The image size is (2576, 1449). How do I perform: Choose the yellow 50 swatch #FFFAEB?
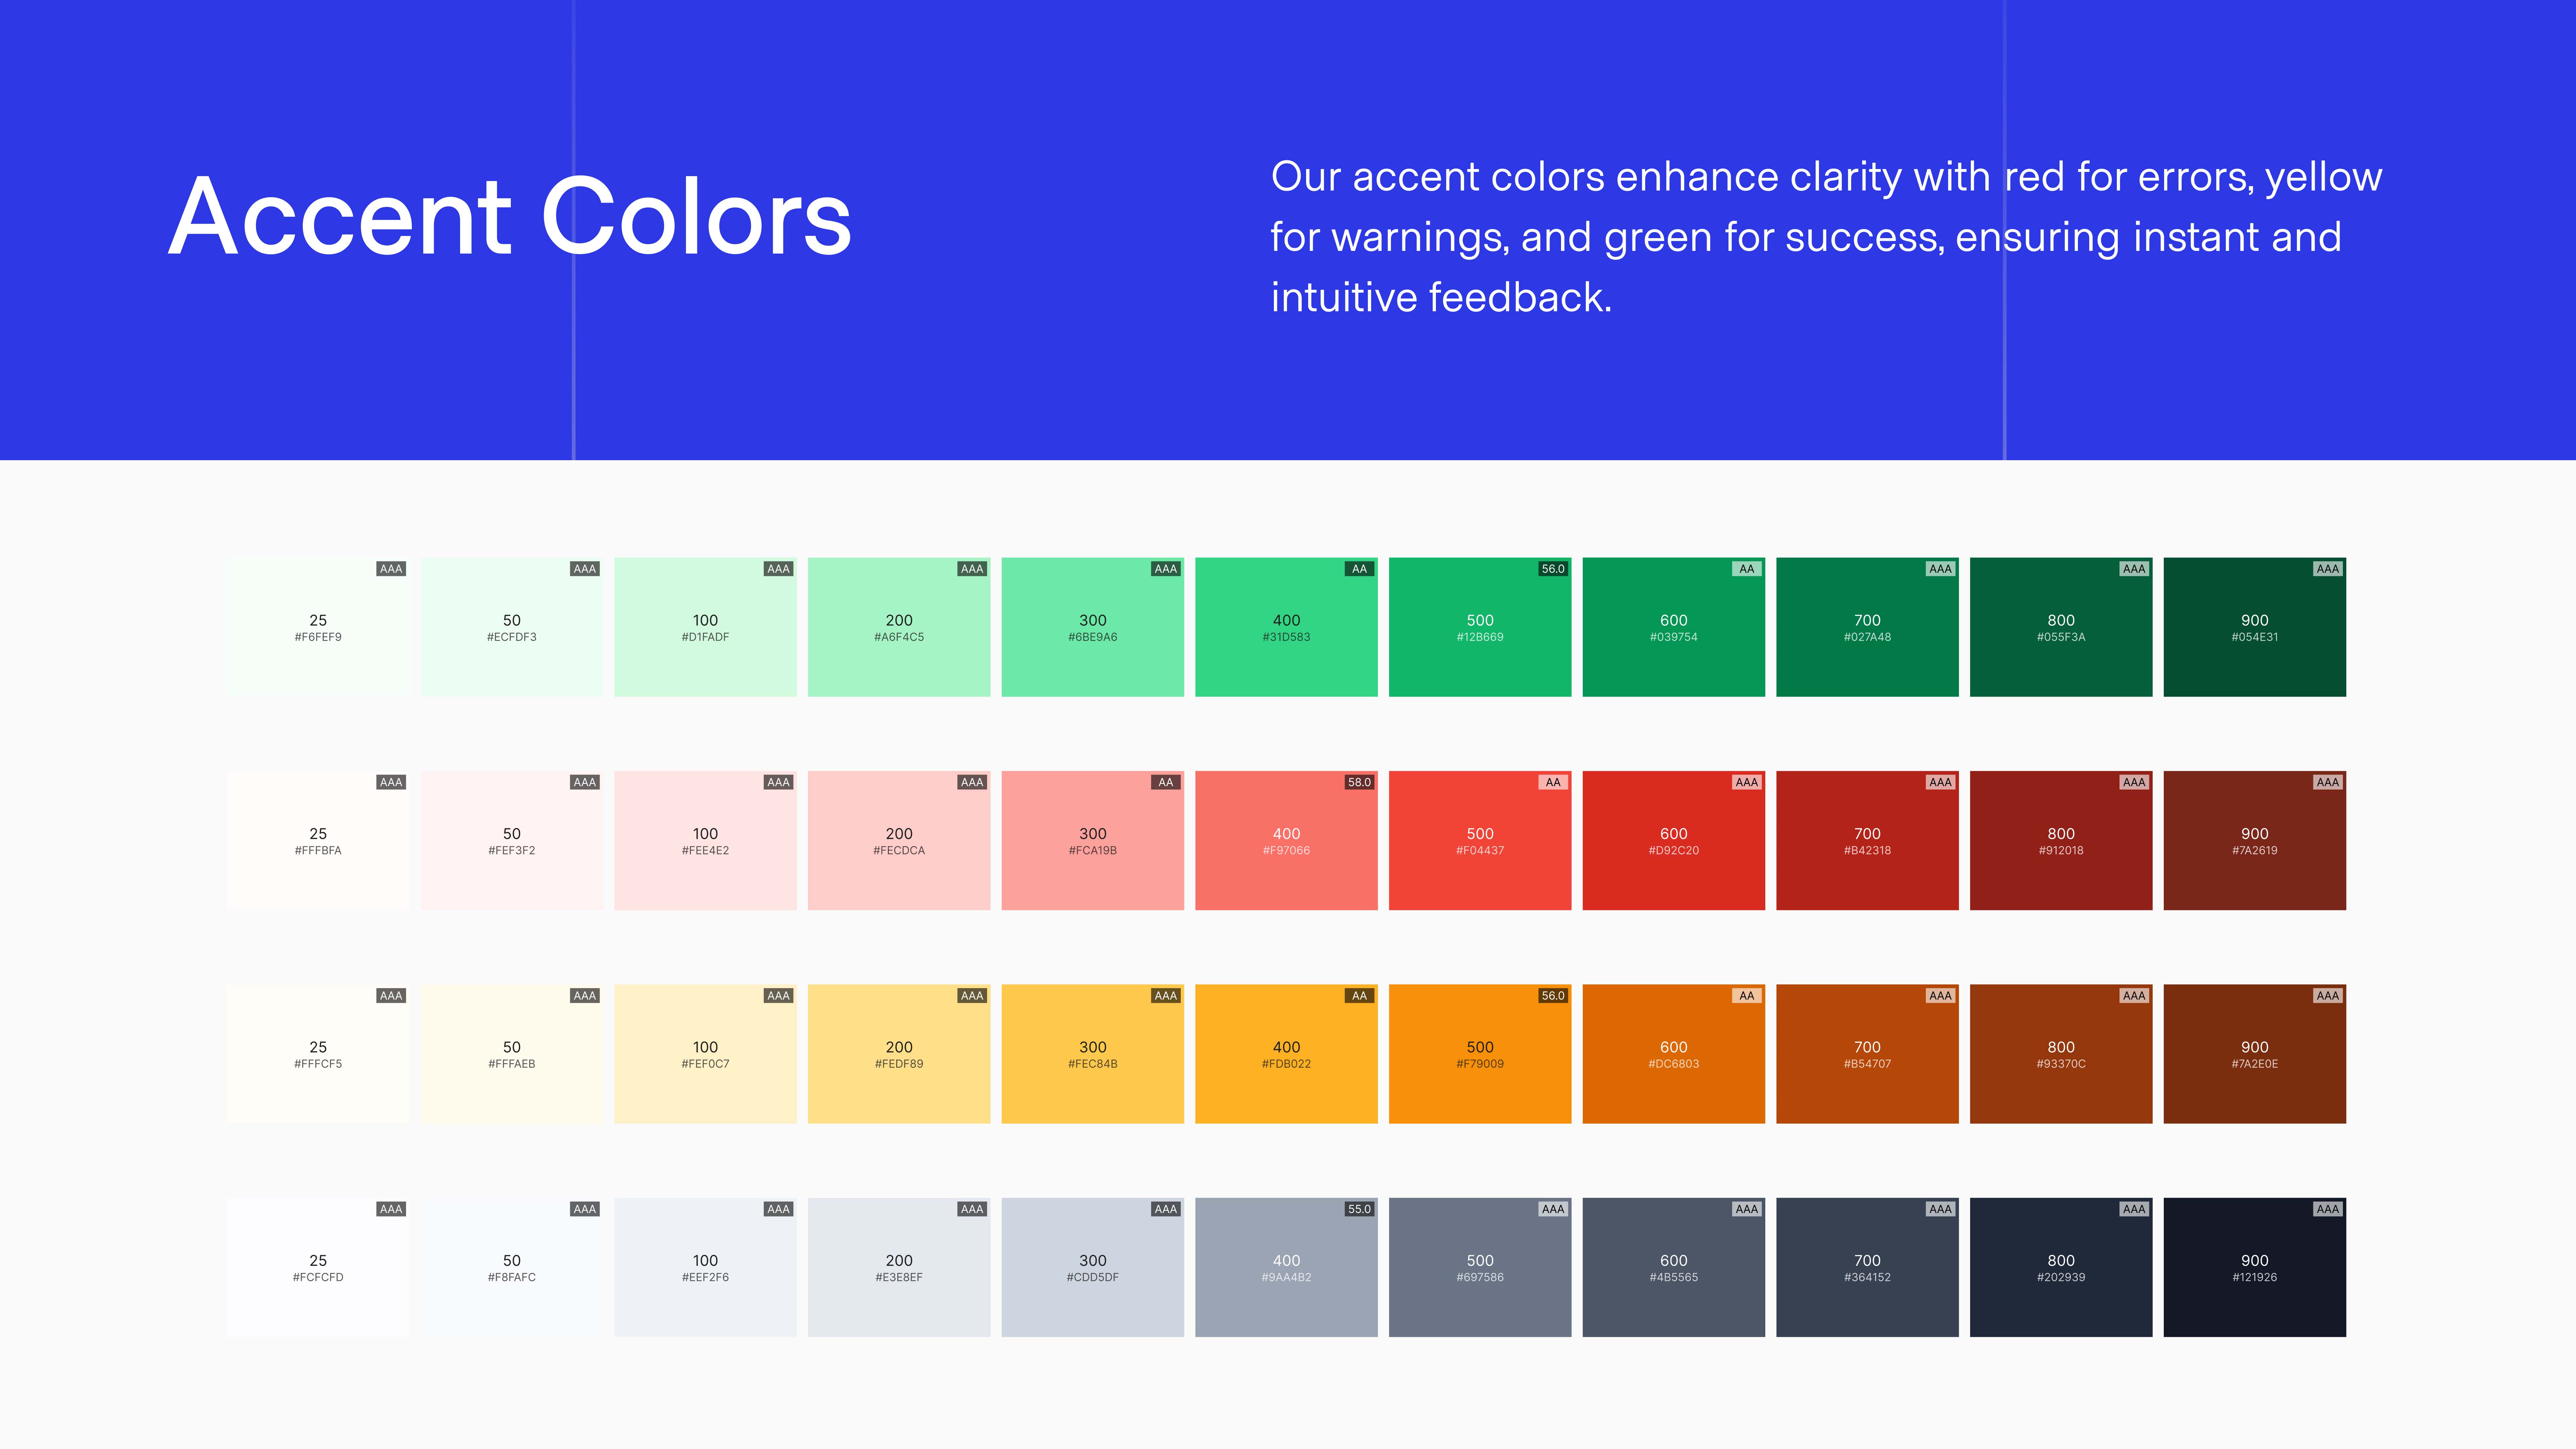click(x=512, y=1054)
